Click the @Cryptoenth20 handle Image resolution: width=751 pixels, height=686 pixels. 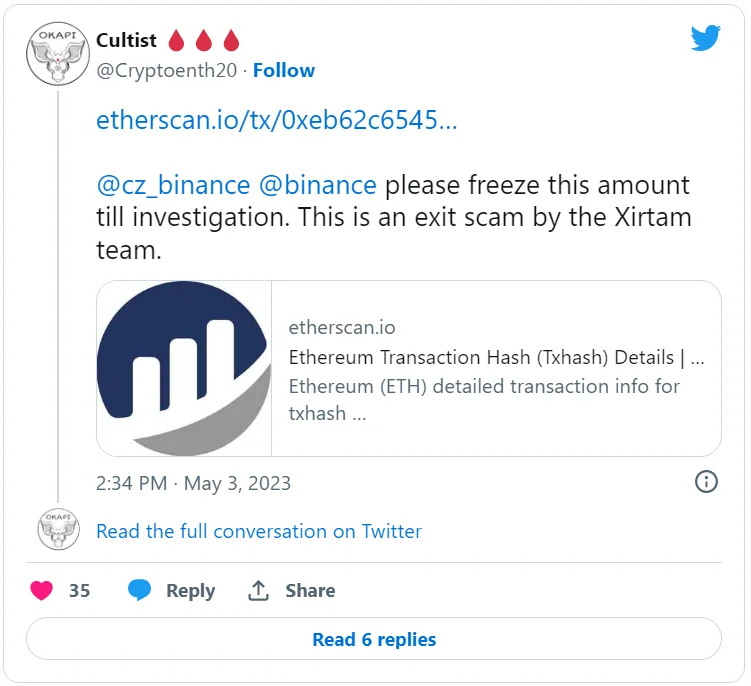[x=168, y=71]
